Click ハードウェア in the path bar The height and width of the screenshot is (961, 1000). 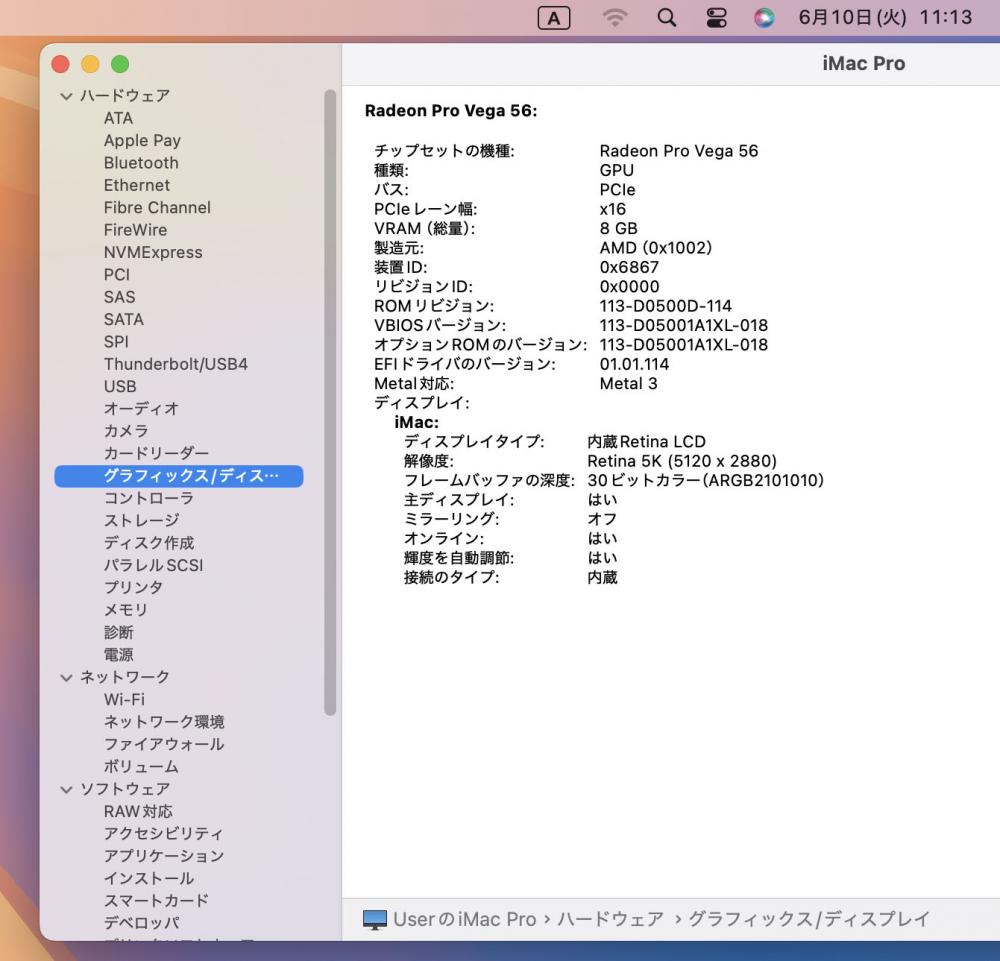pyautogui.click(x=610, y=920)
